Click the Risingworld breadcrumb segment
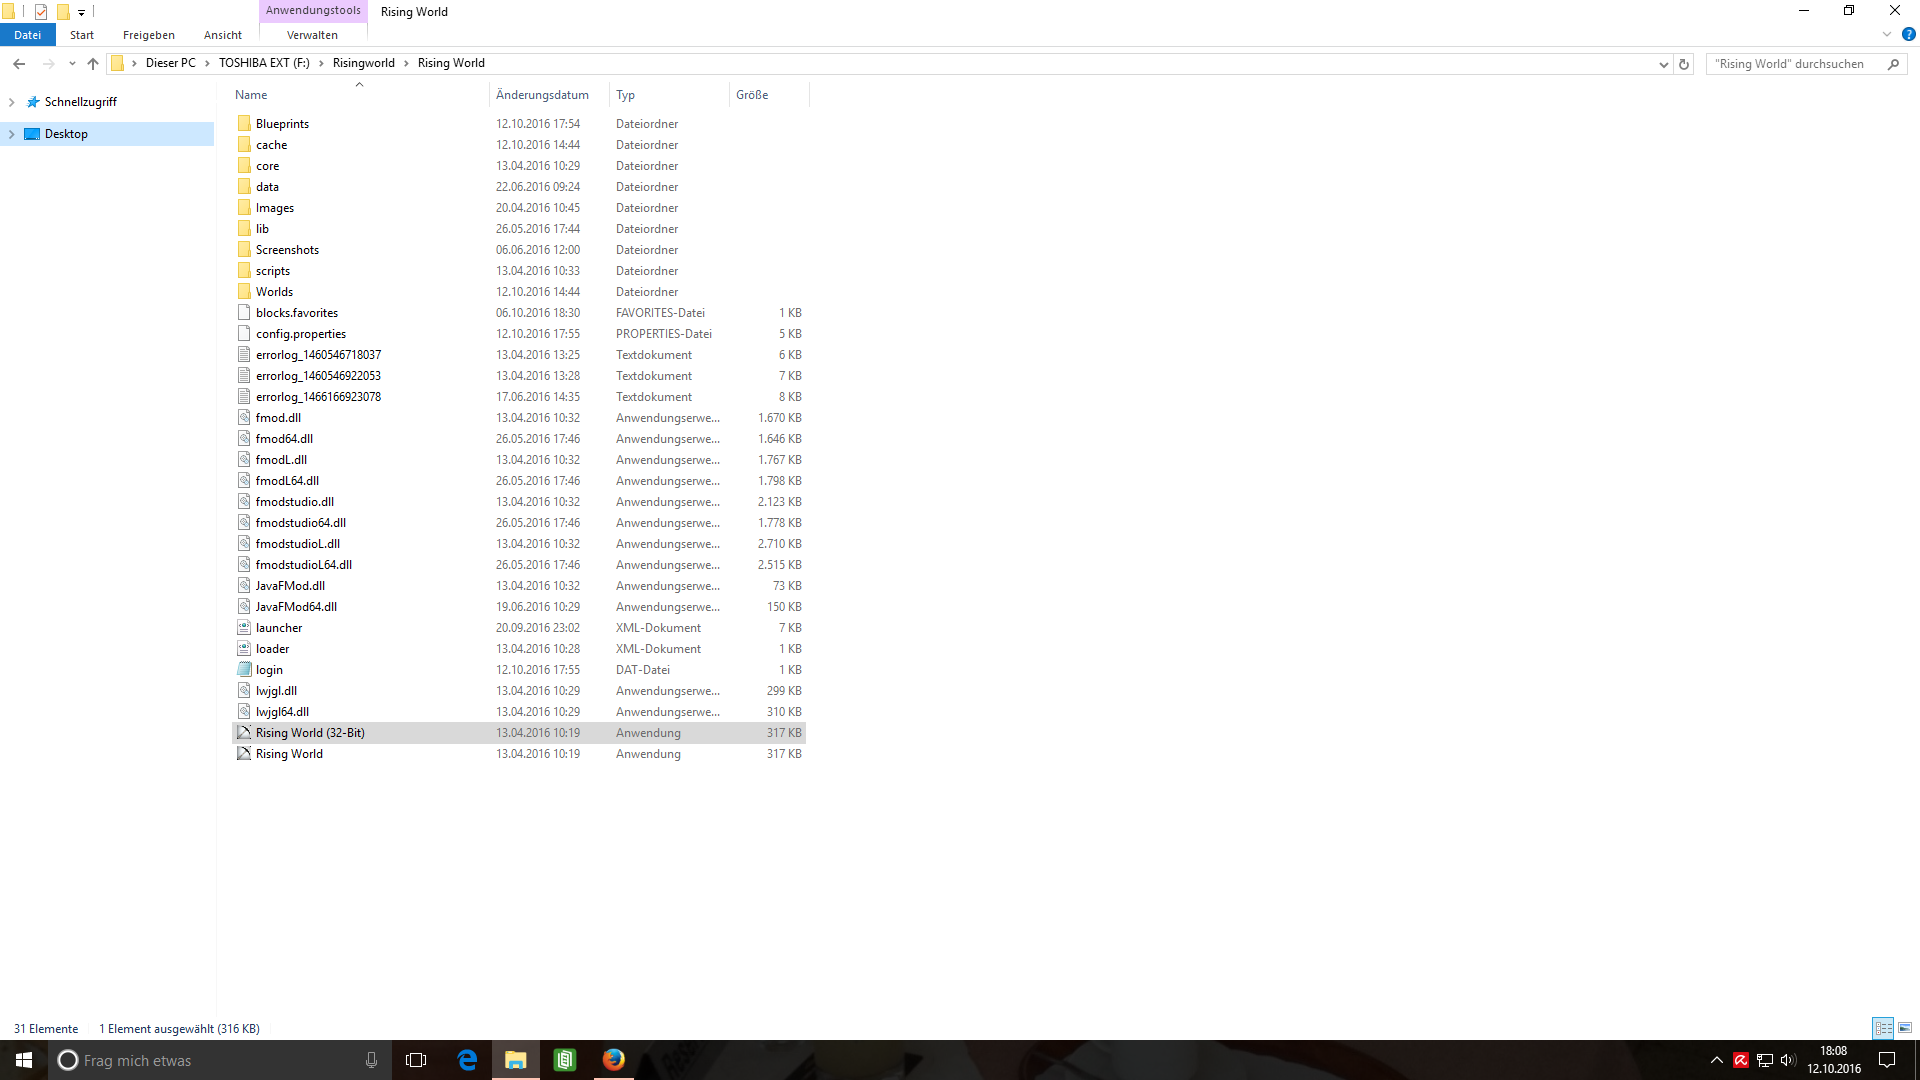This screenshot has width=1920, height=1080. pyautogui.click(x=363, y=63)
